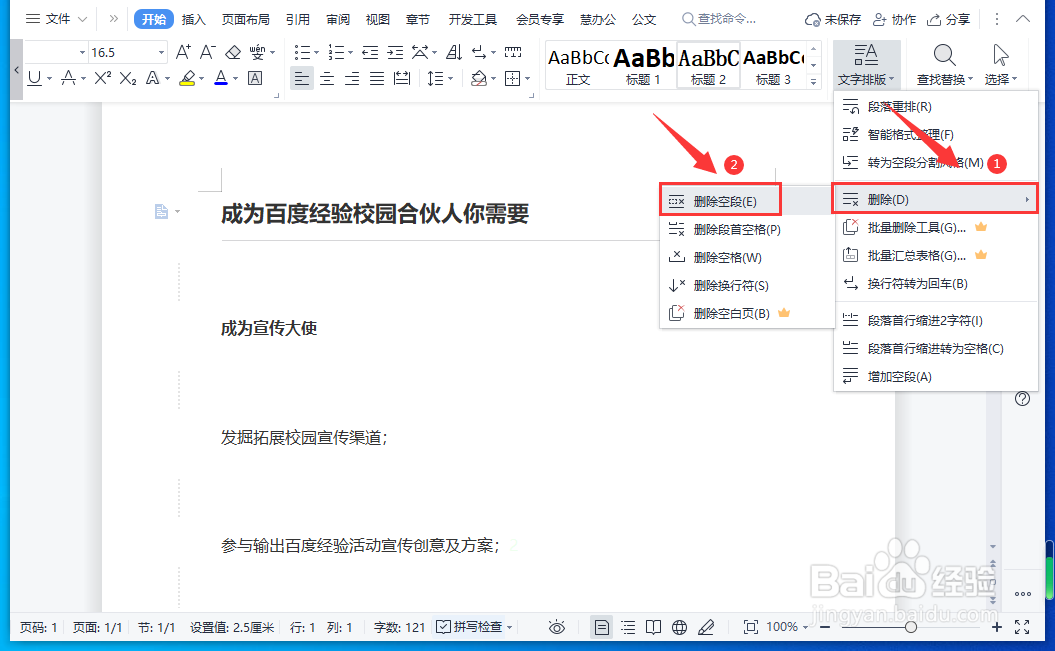This screenshot has height=651, width=1055.
Task: Apply the 正文 style
Action: pos(578,65)
